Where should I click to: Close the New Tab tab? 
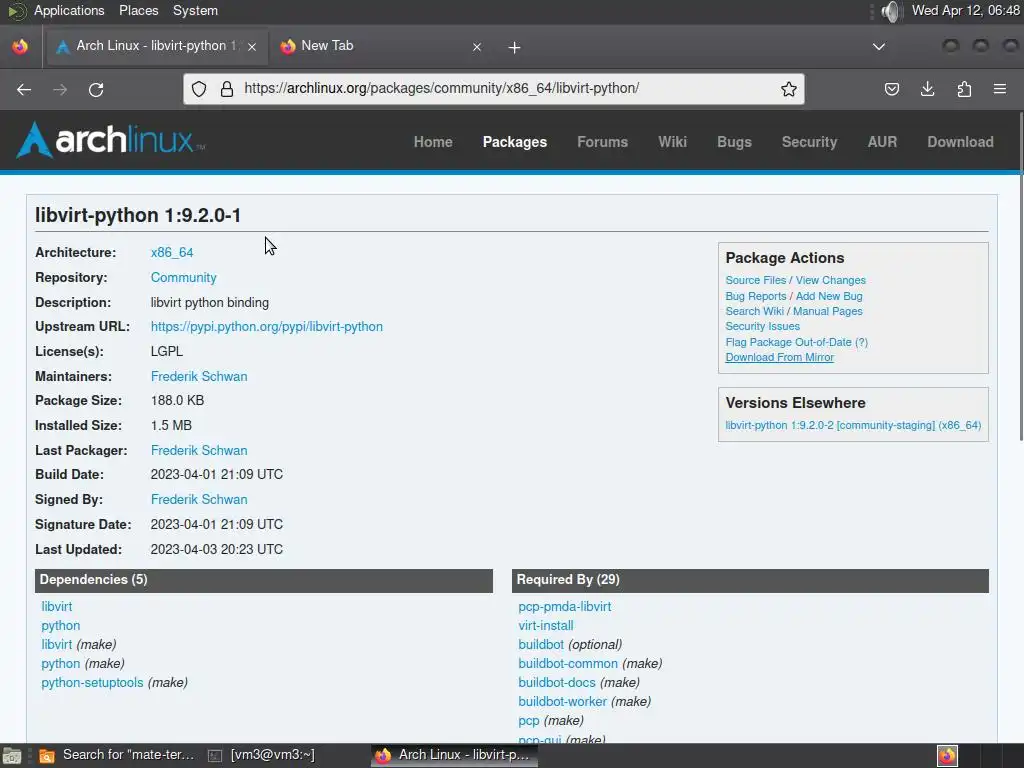477,46
